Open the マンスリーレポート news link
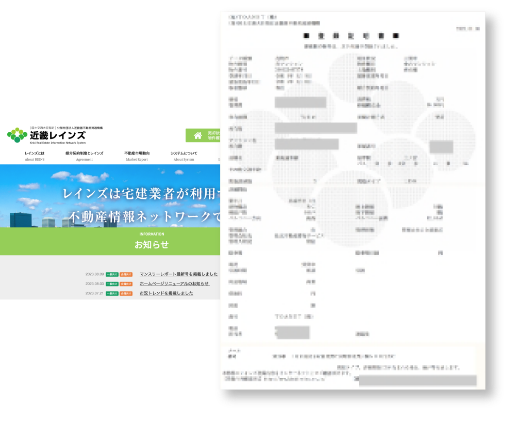511x426 pixels. tap(178, 274)
